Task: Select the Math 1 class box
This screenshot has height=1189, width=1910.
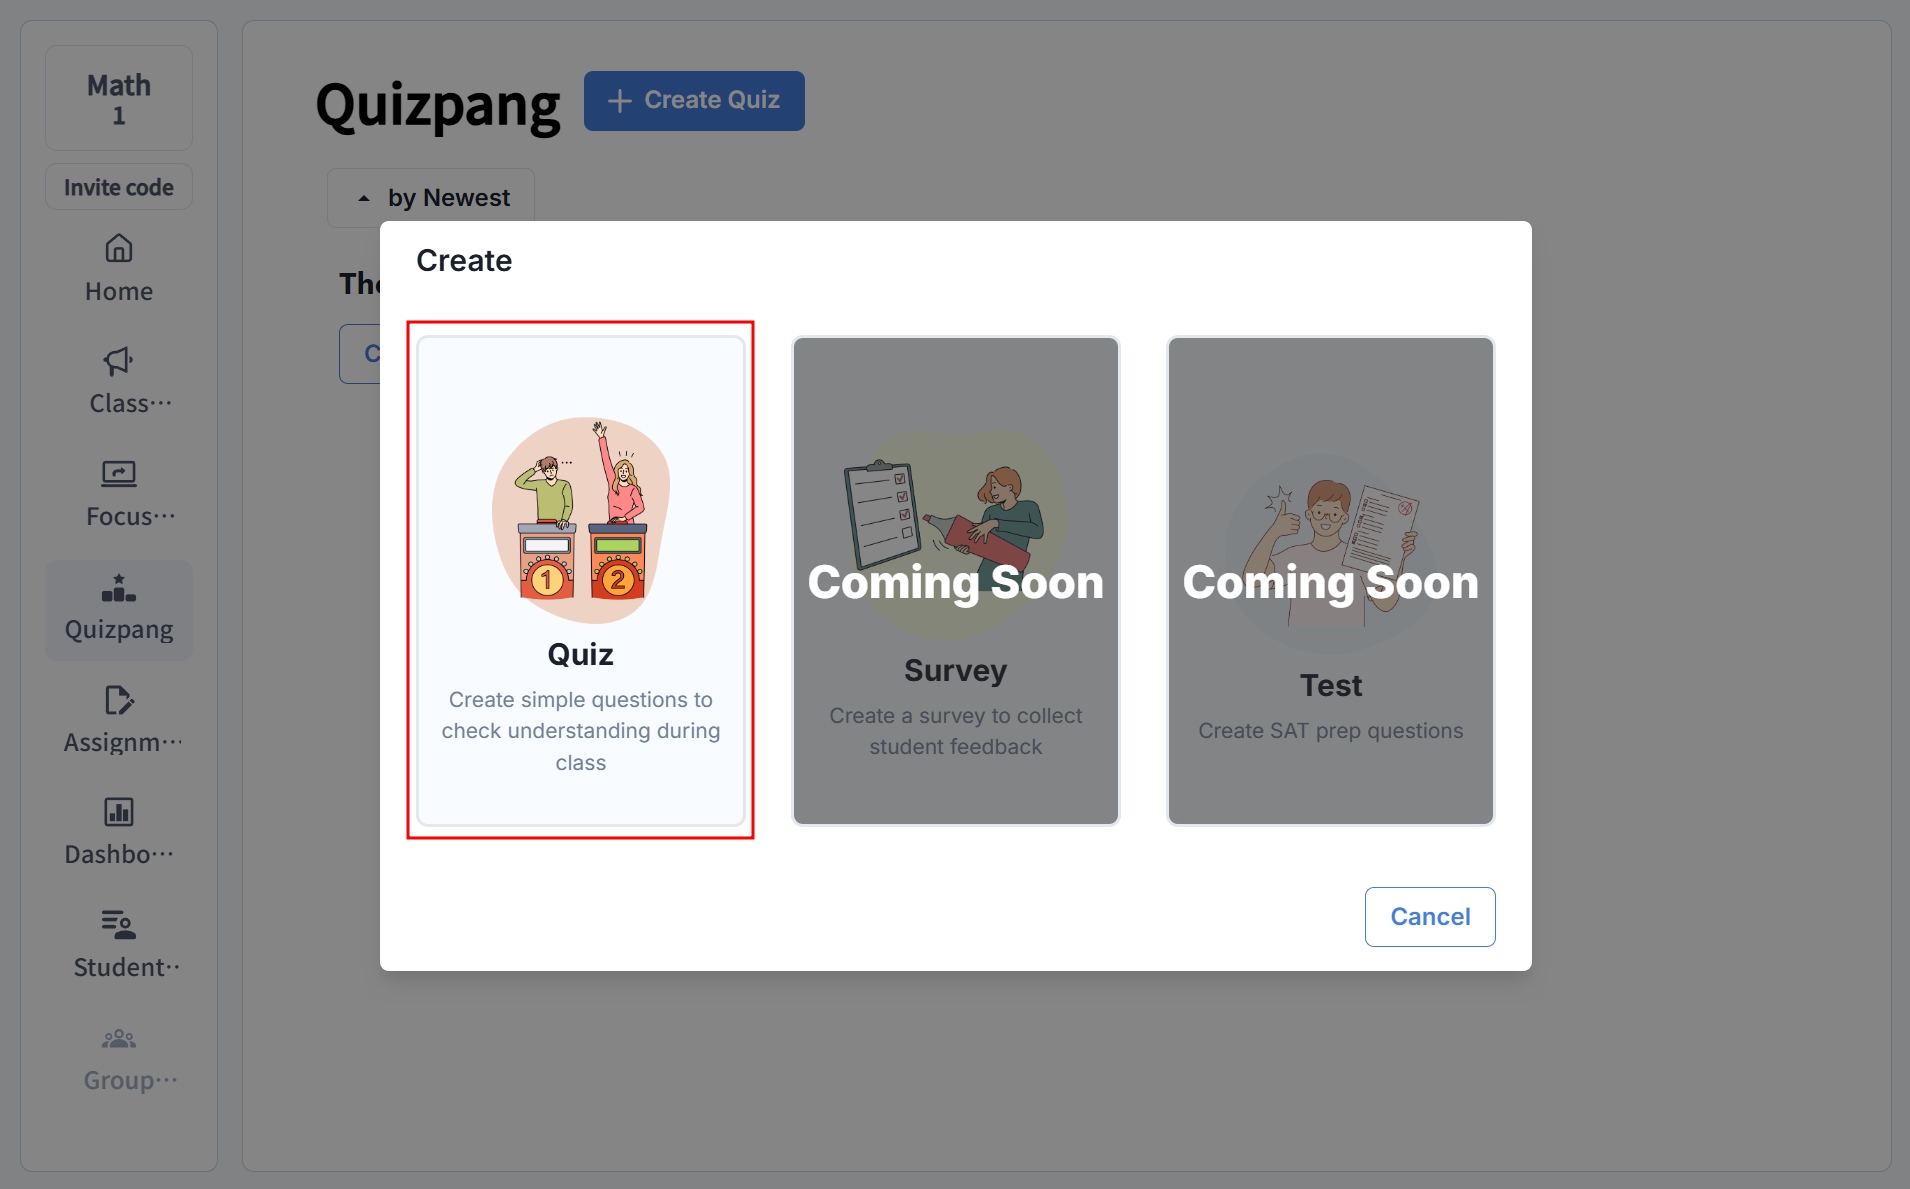Action: (119, 98)
